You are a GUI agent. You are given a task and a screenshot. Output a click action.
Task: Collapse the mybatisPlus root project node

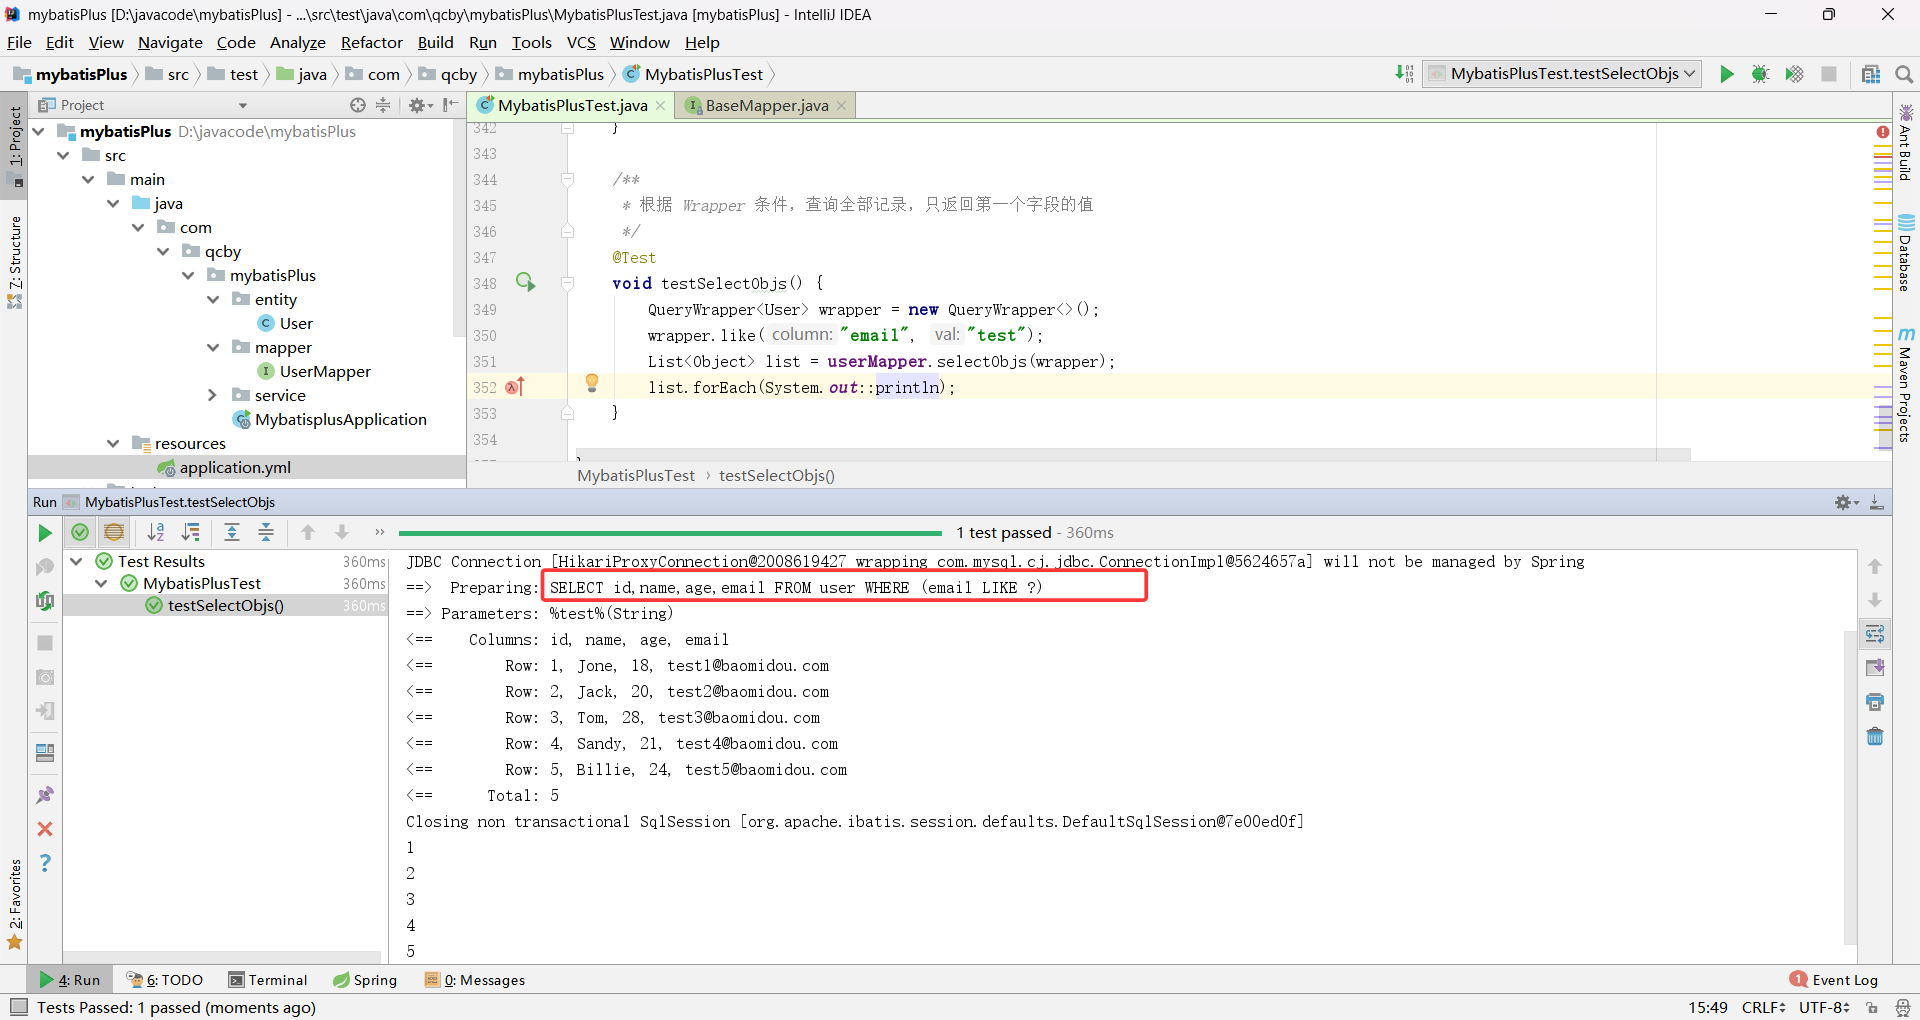[x=39, y=131]
